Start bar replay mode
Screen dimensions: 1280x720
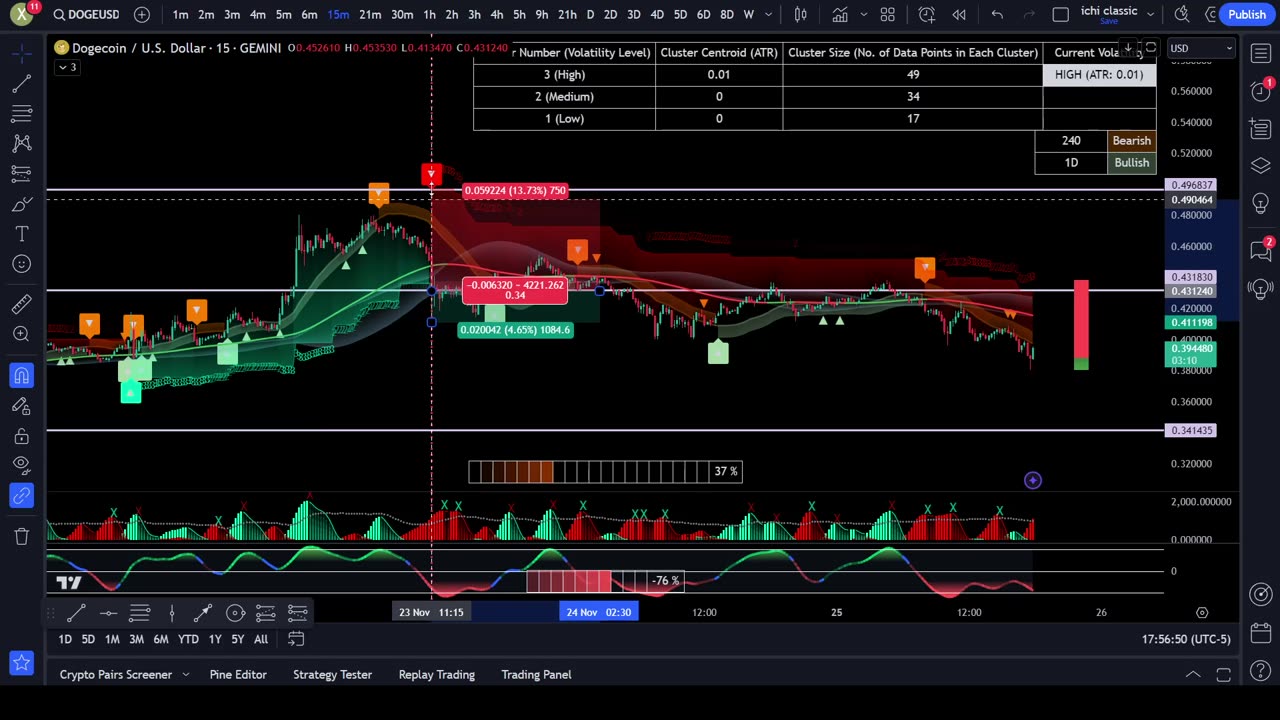pos(959,14)
